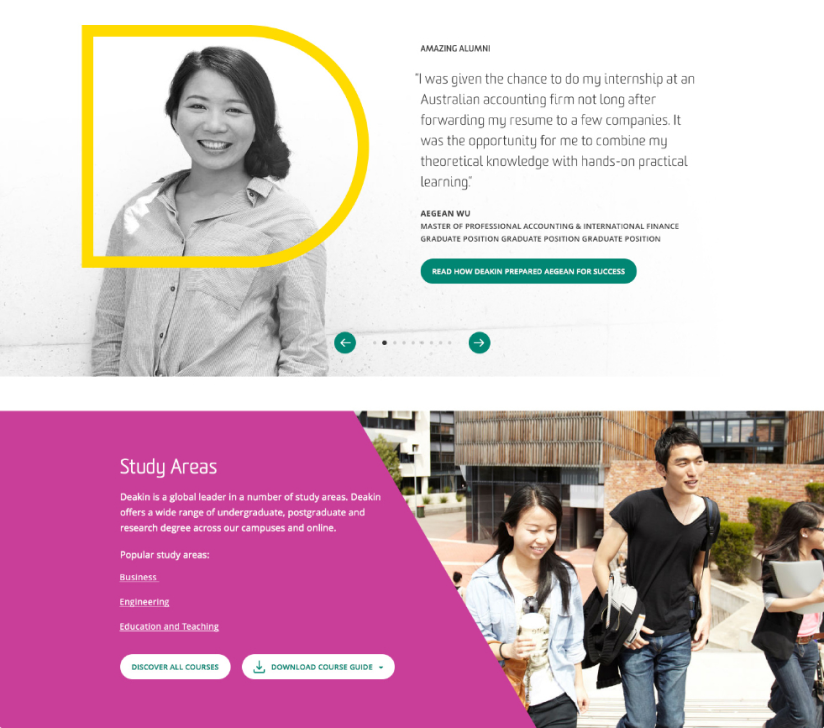Image resolution: width=824 pixels, height=728 pixels.
Task: Click the Study Areas heading
Action: (x=168, y=467)
